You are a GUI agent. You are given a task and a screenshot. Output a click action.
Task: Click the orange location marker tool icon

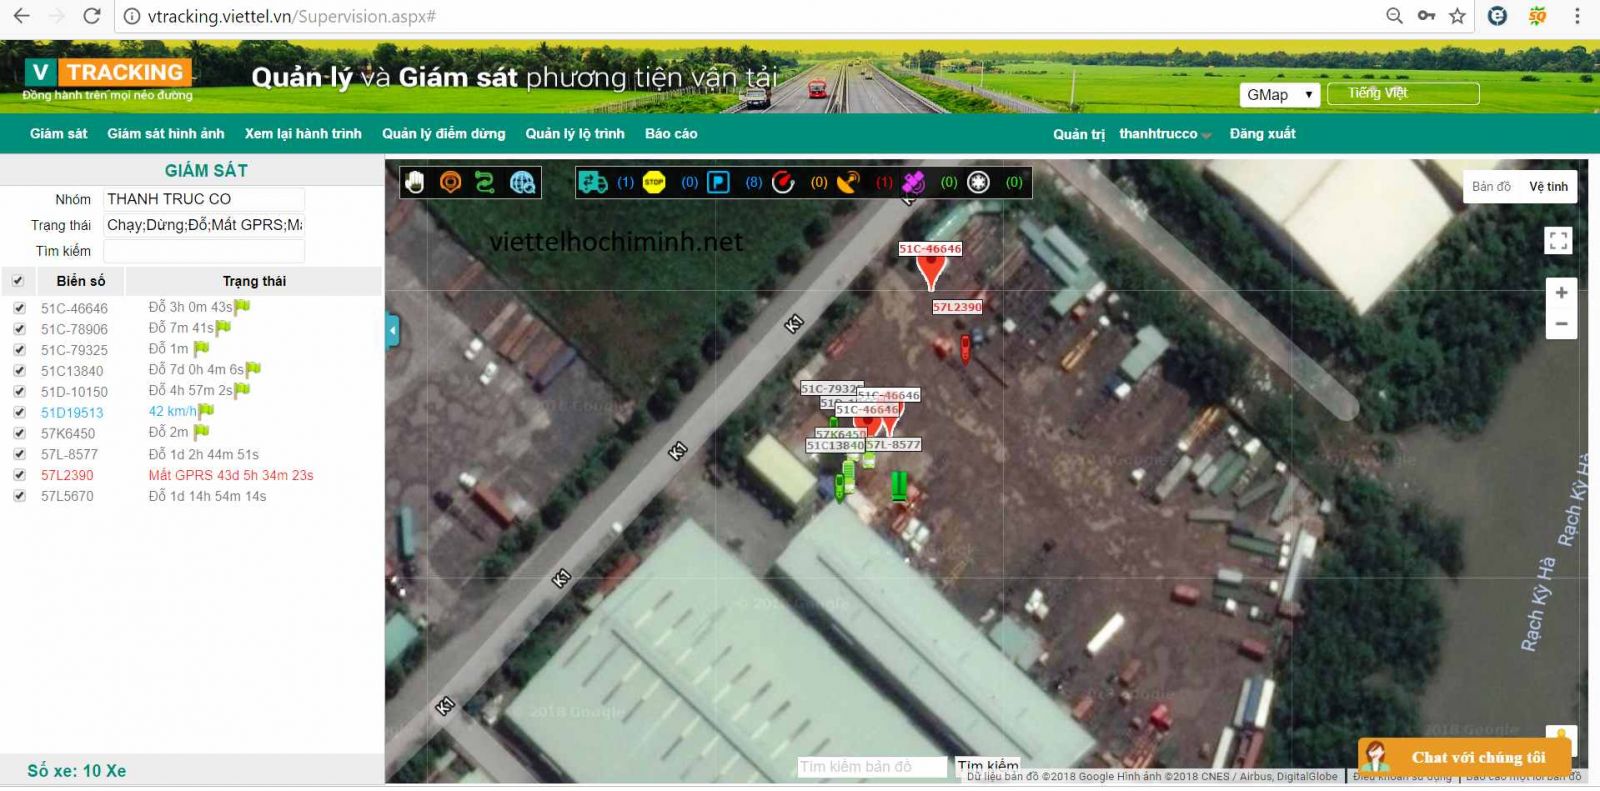450,182
